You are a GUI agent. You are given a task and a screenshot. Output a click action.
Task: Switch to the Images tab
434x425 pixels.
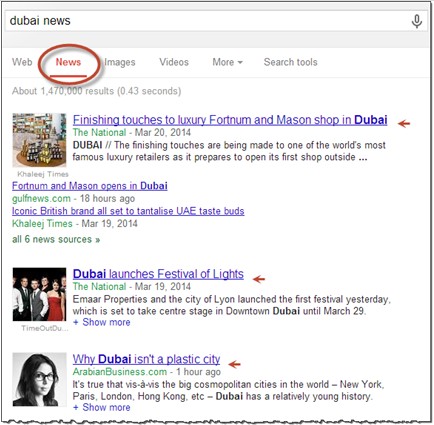click(120, 62)
